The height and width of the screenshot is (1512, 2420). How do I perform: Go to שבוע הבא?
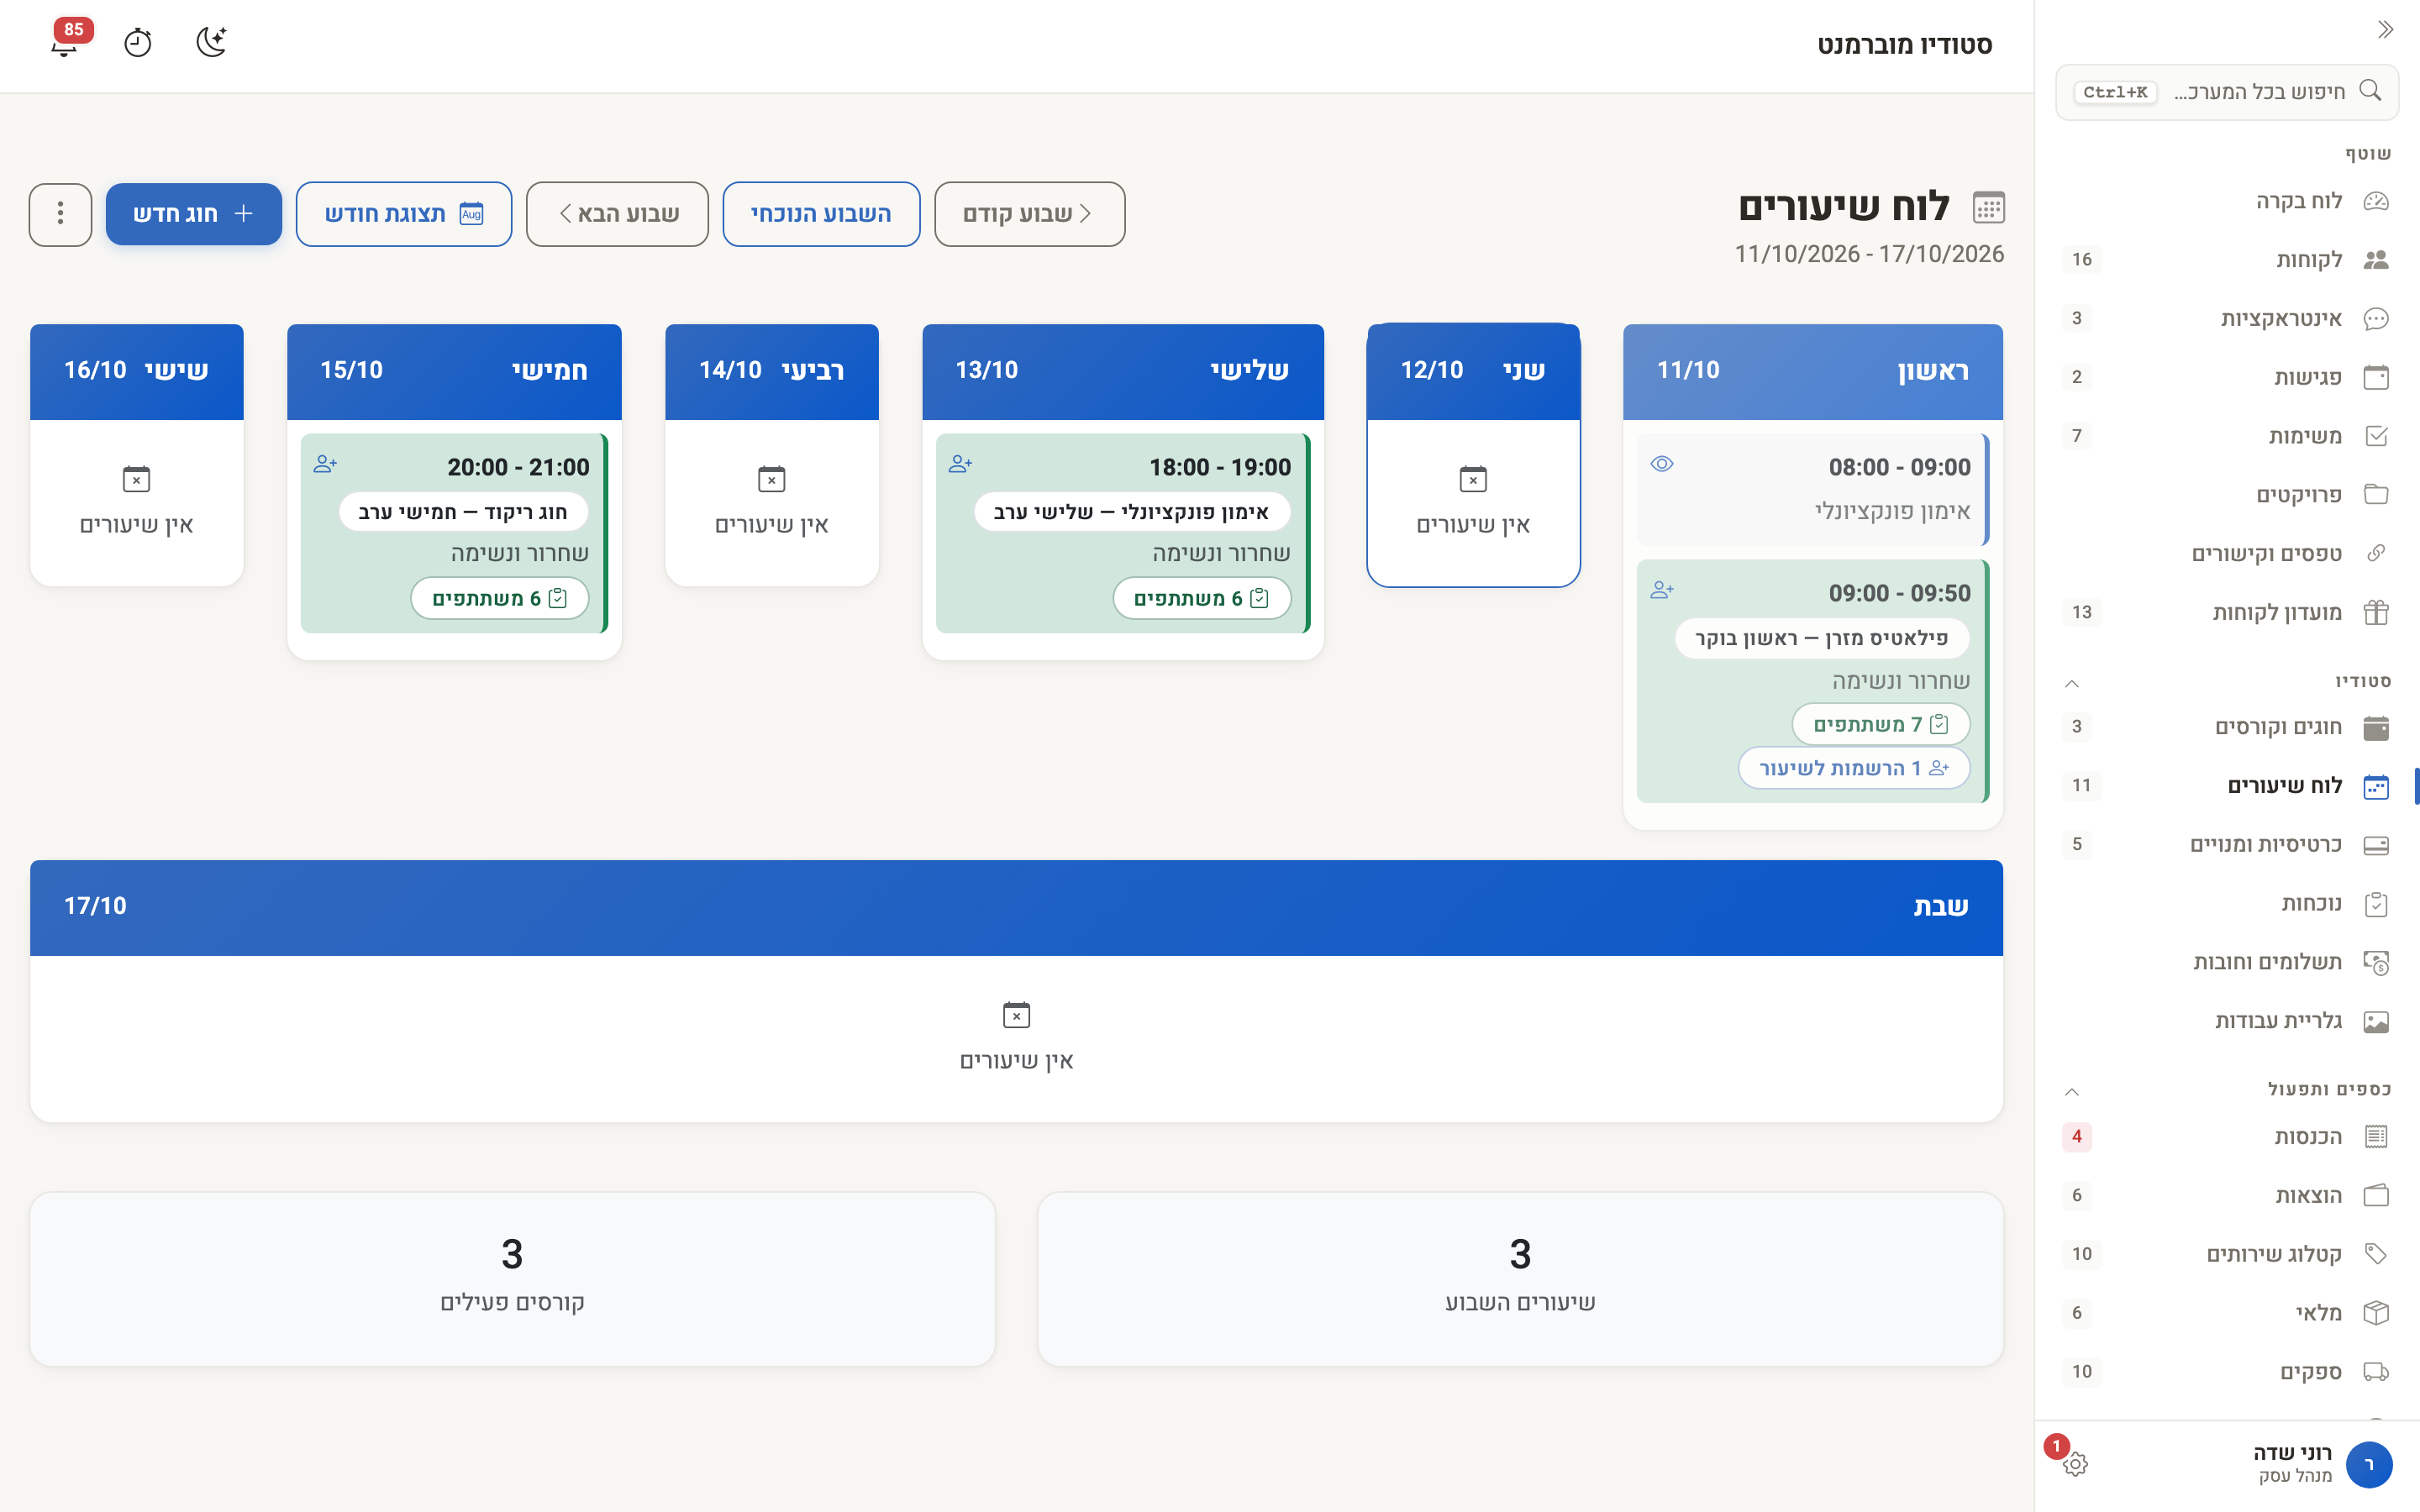(617, 214)
